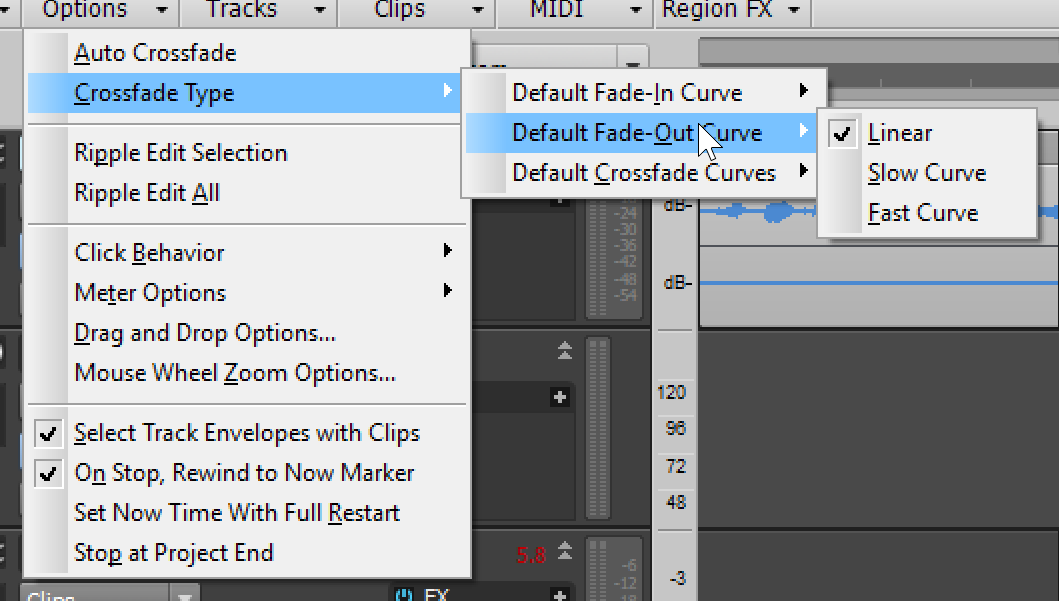Click the plus icon on the middle channel strip
Viewport: 1059px width, 601px height.
pyautogui.click(x=560, y=397)
